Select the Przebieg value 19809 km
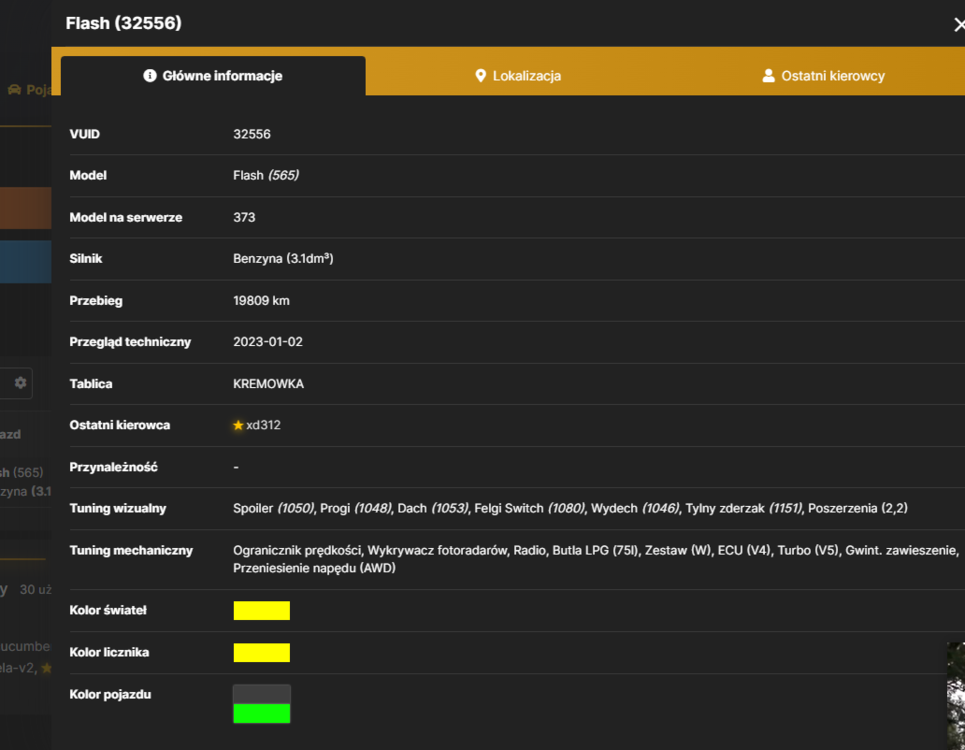 tap(261, 301)
